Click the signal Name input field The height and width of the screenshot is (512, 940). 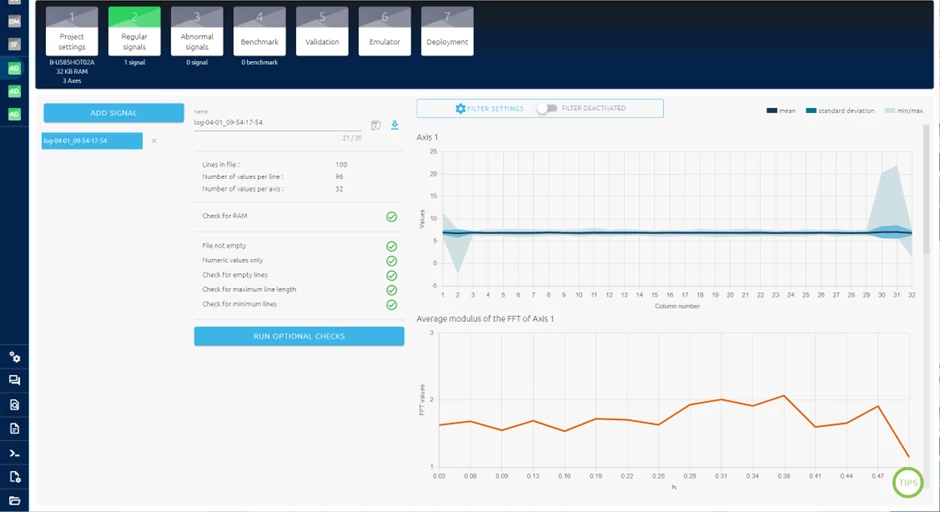pos(278,122)
